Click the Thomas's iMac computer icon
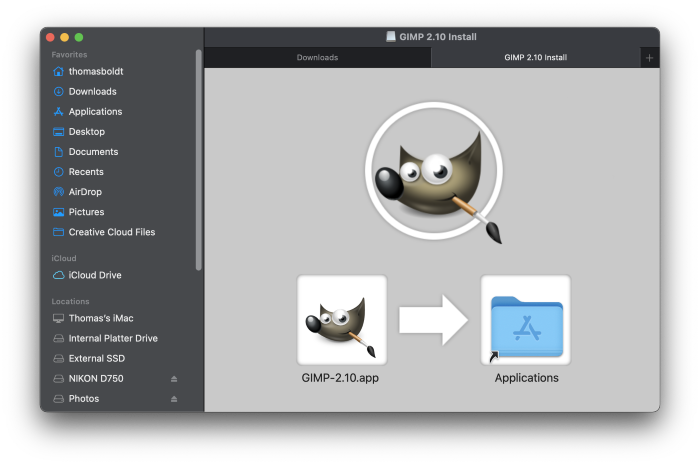This screenshot has height=465, width=700. coord(58,318)
